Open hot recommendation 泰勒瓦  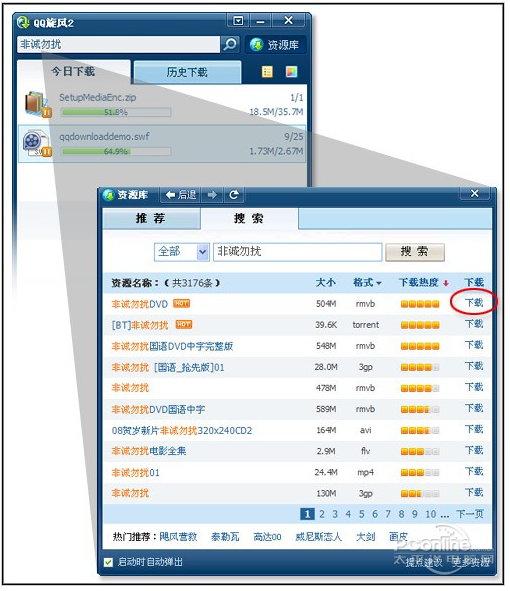tap(225, 537)
